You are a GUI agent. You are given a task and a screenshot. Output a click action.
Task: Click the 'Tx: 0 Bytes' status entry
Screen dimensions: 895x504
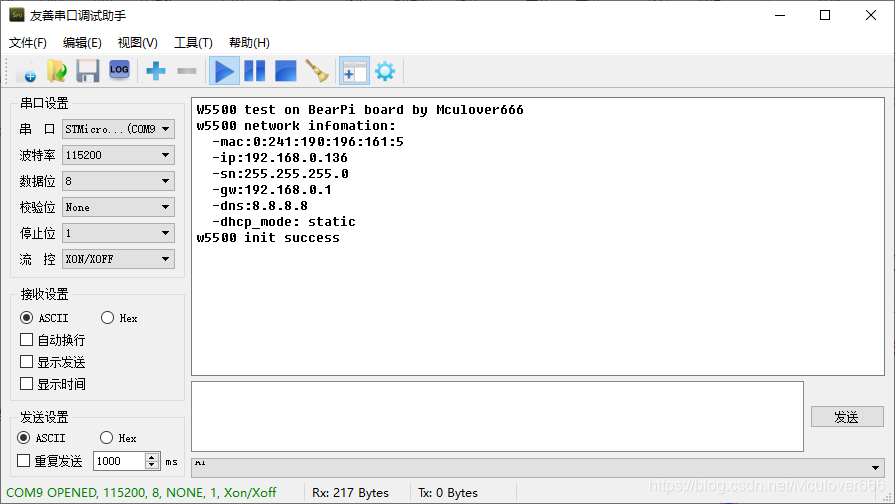pyautogui.click(x=448, y=493)
